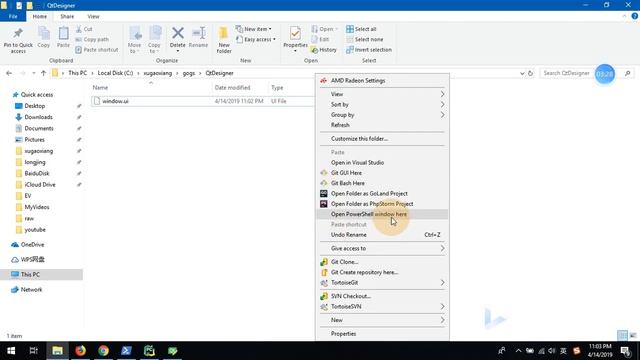Choose Git GUI Here
This screenshot has width=640, height=360.
(382, 173)
